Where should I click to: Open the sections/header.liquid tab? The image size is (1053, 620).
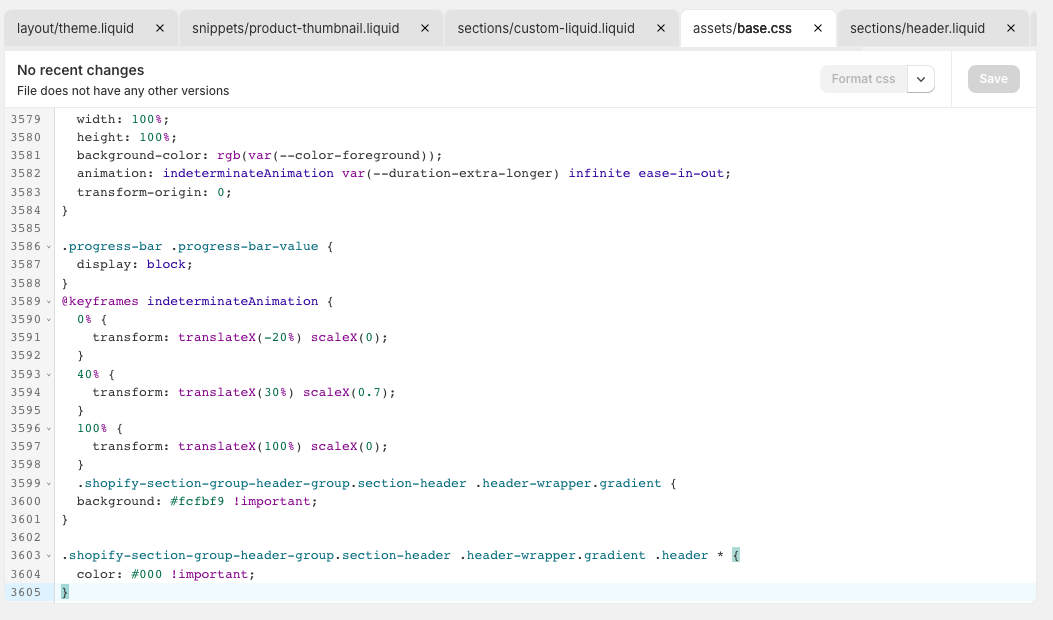point(917,28)
